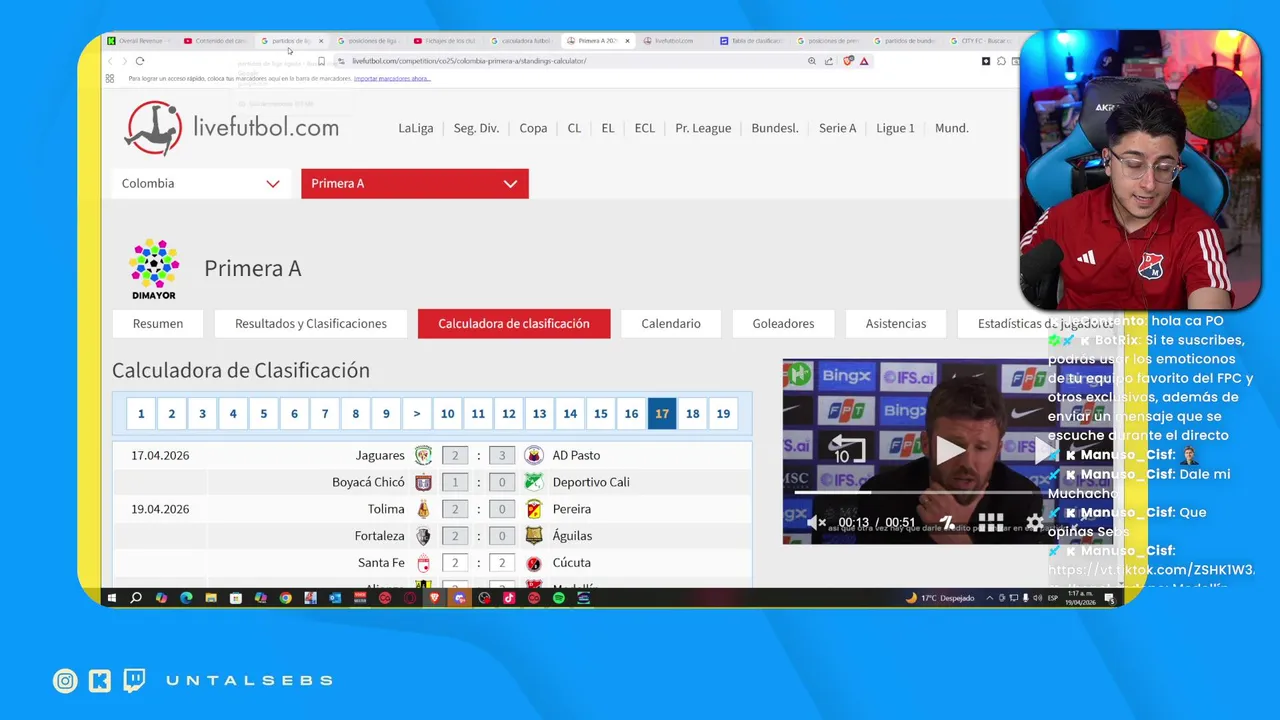Screen dimensions: 1280x720
Task: Open TikTok from the taskbar
Action: [509, 598]
